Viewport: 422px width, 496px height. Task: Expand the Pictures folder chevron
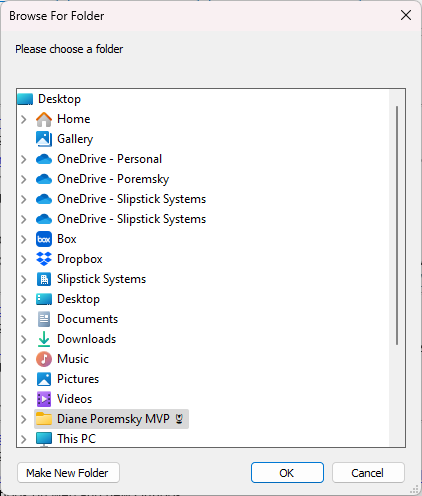23,379
